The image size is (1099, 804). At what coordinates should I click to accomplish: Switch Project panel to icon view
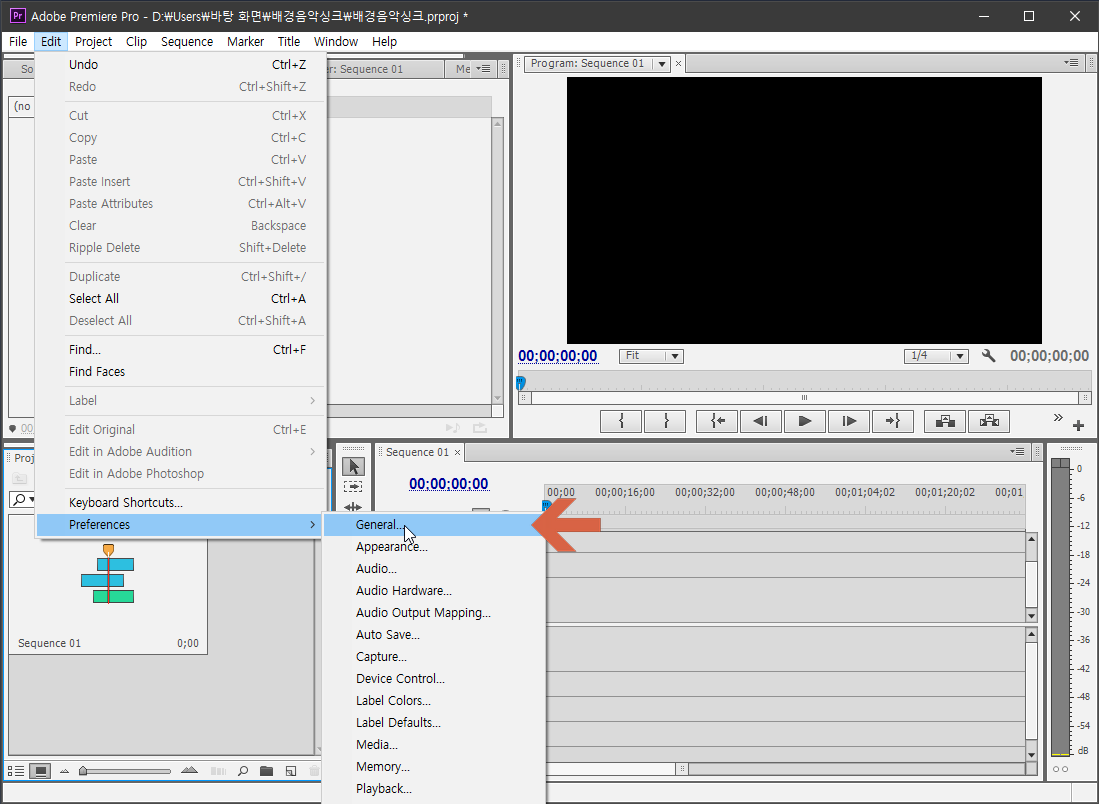[x=40, y=771]
